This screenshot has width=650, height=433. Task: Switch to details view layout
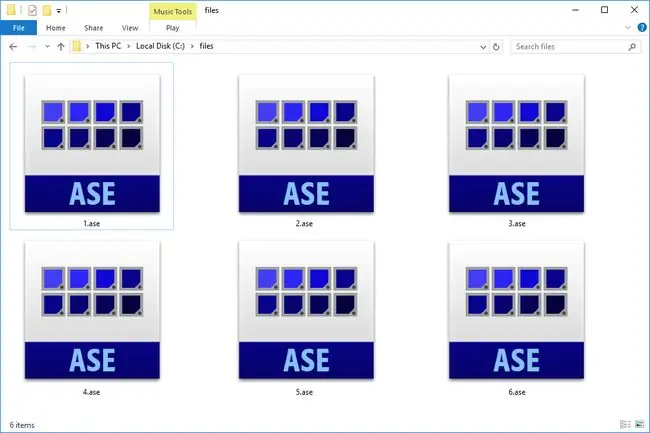[625, 424]
